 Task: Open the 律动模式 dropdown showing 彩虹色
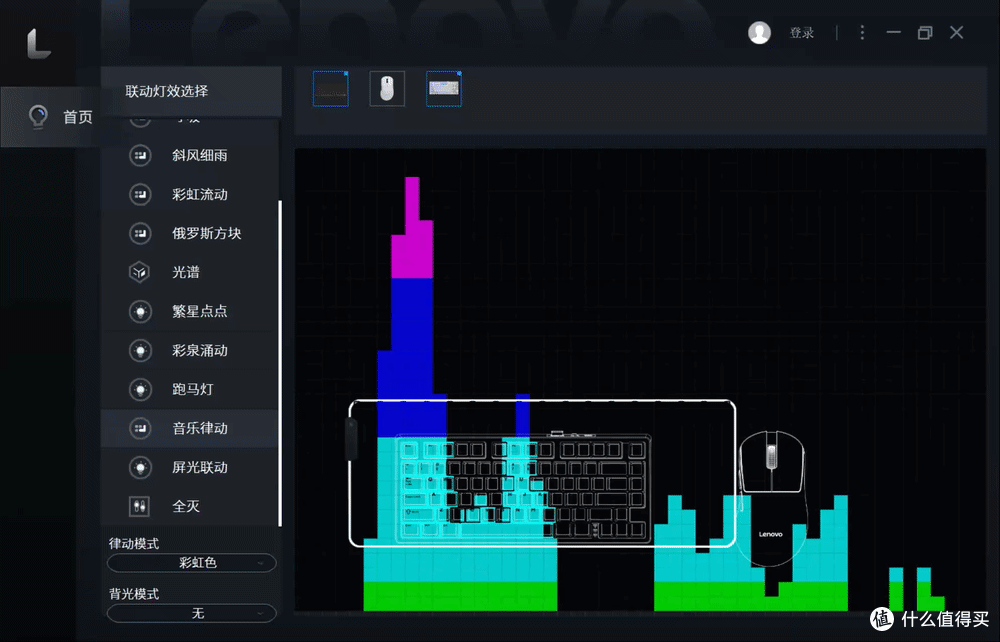[x=192, y=563]
